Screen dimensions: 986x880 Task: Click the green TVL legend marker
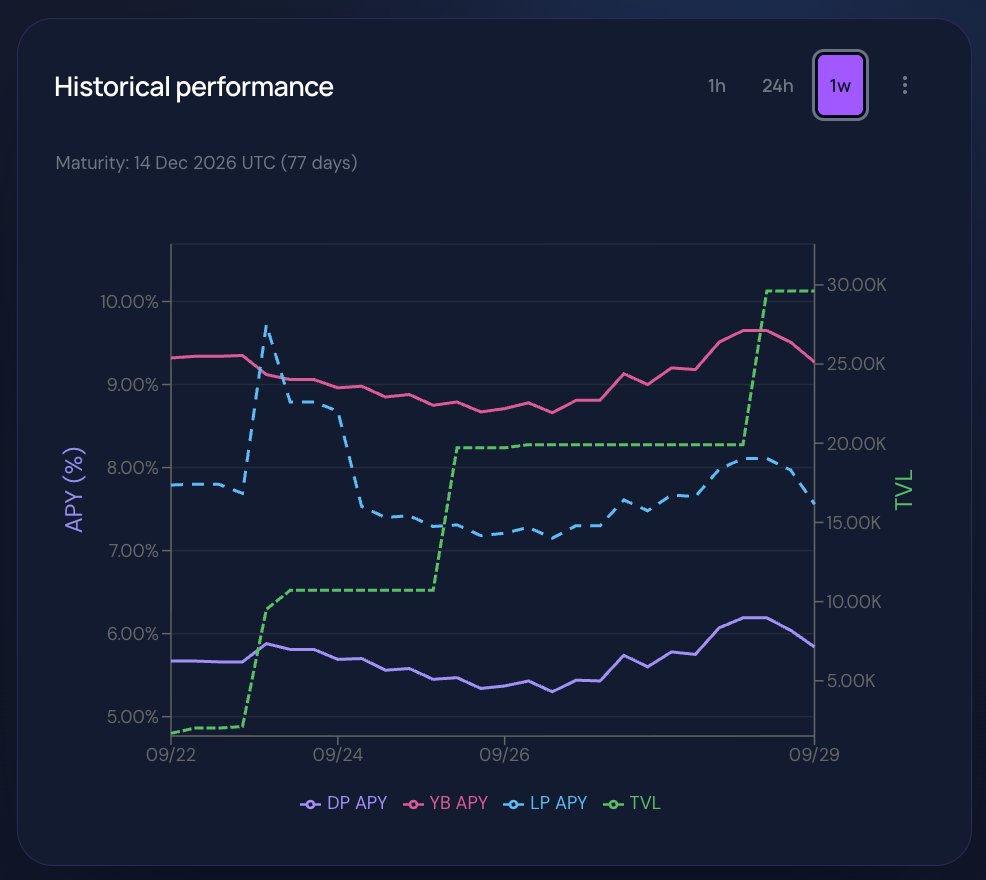coord(613,805)
